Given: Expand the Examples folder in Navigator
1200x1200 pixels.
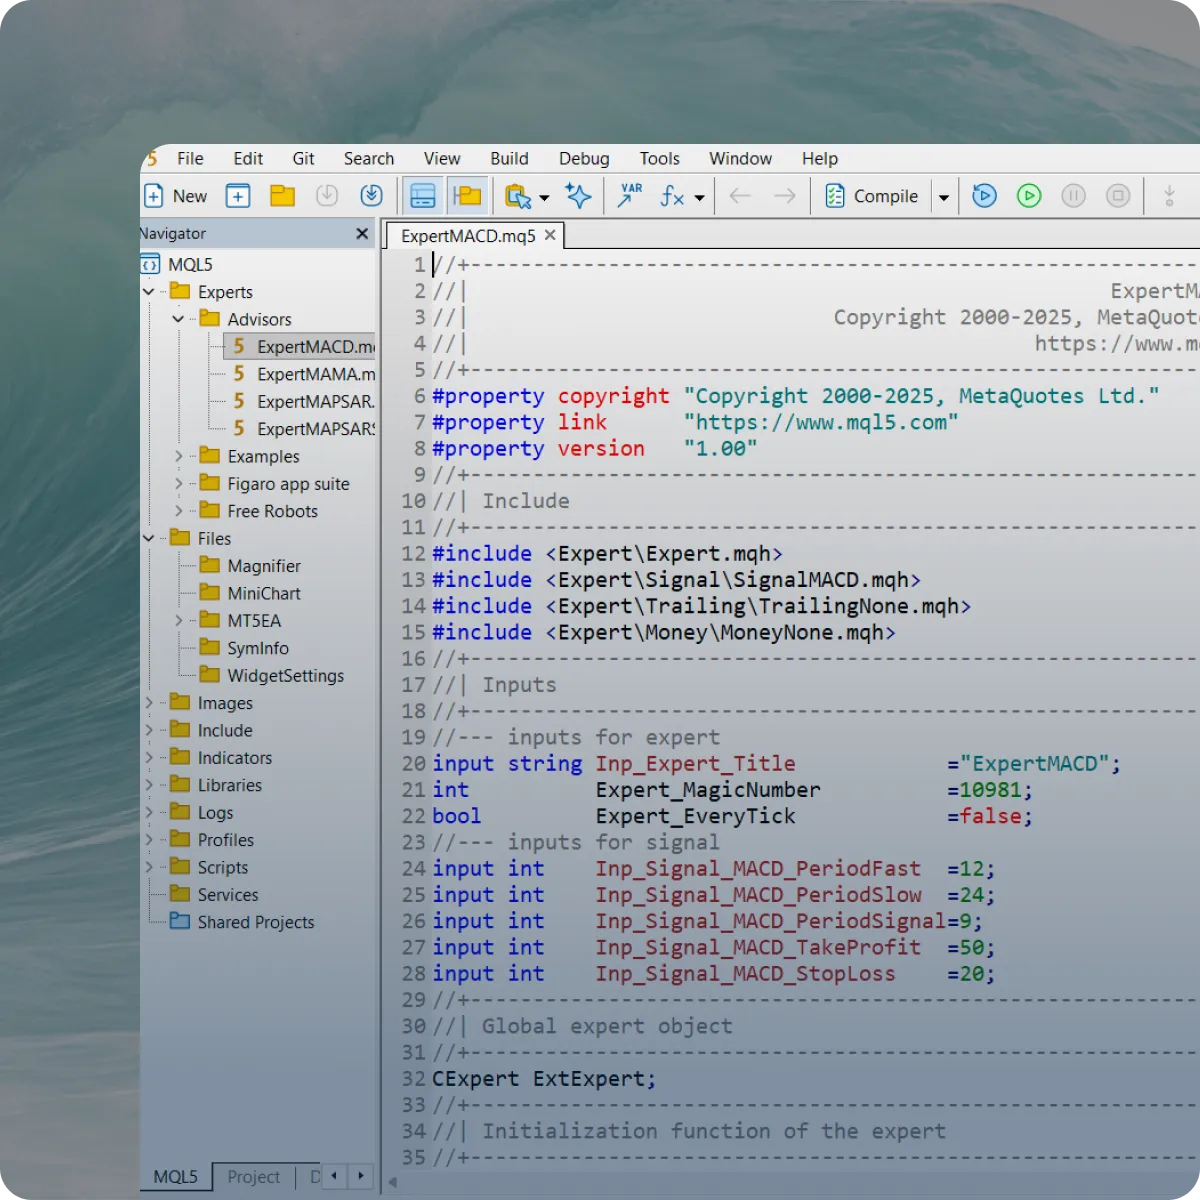Looking at the screenshot, I should [x=179, y=456].
